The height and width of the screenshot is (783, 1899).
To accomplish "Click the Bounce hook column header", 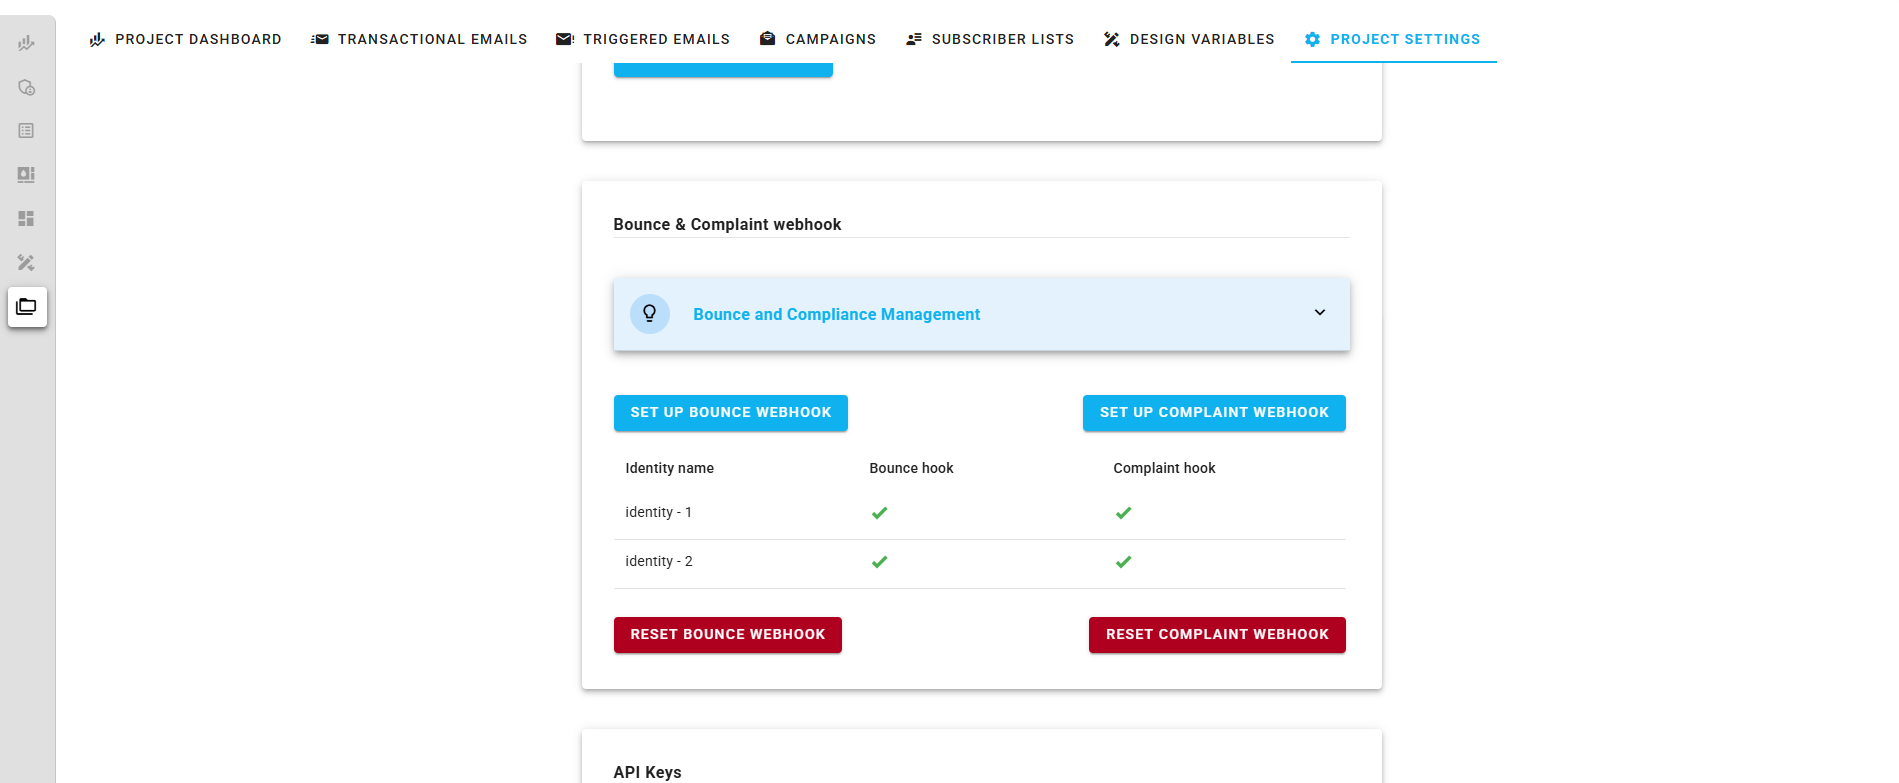I will 911,468.
